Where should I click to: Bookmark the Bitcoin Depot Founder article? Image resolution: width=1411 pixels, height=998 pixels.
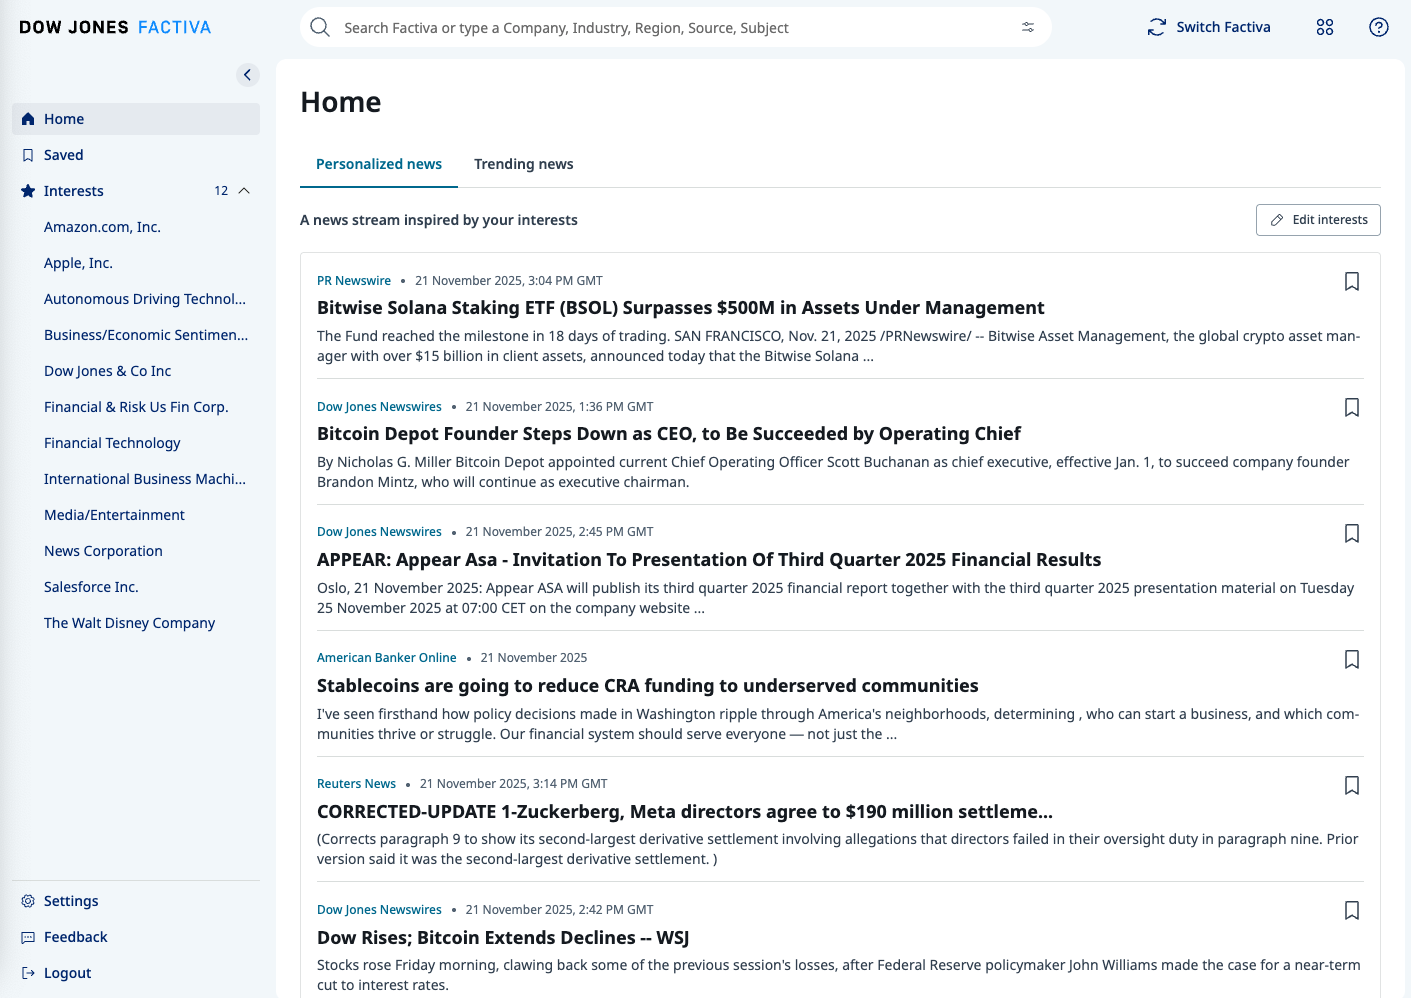(1352, 408)
